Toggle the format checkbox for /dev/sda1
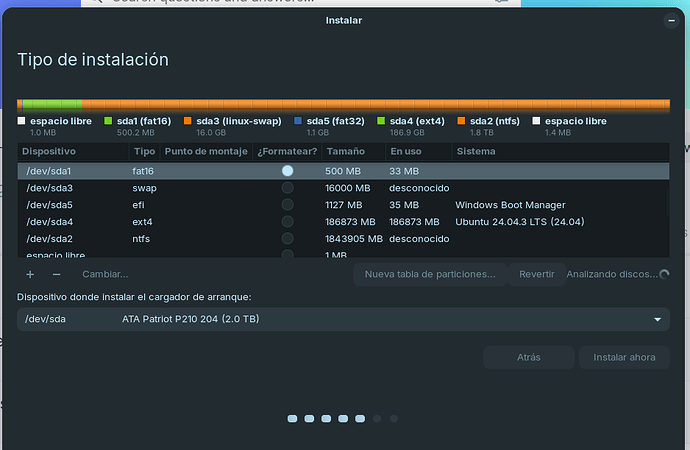The height and width of the screenshot is (450, 690). tap(287, 171)
